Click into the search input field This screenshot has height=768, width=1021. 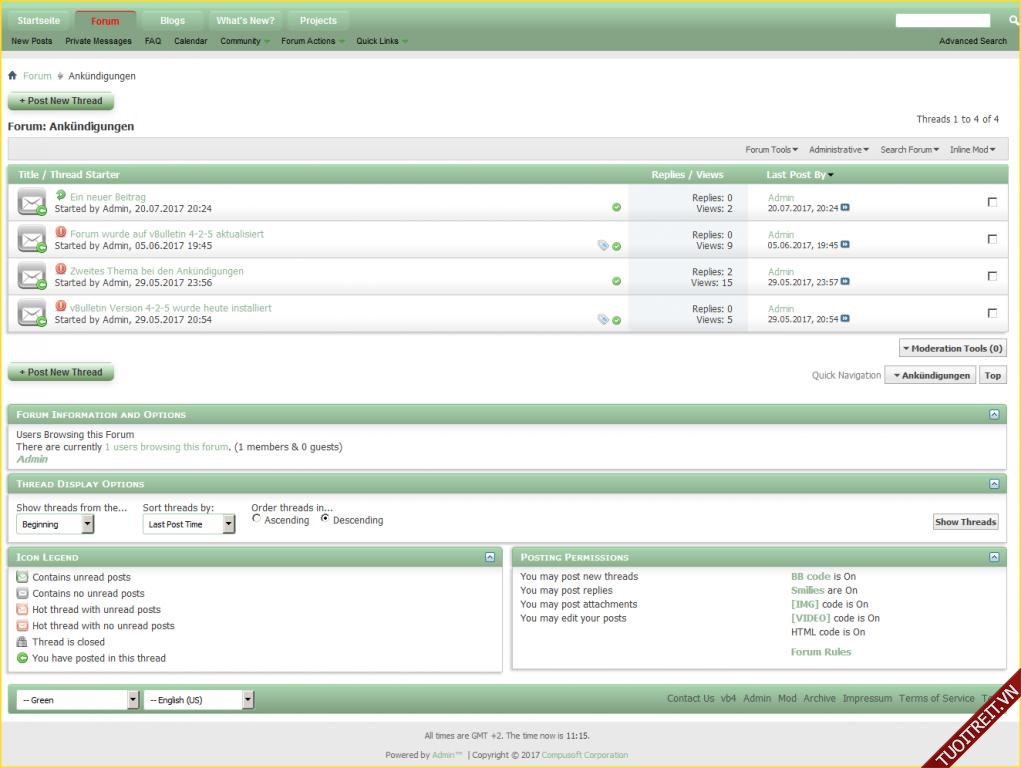coord(942,20)
